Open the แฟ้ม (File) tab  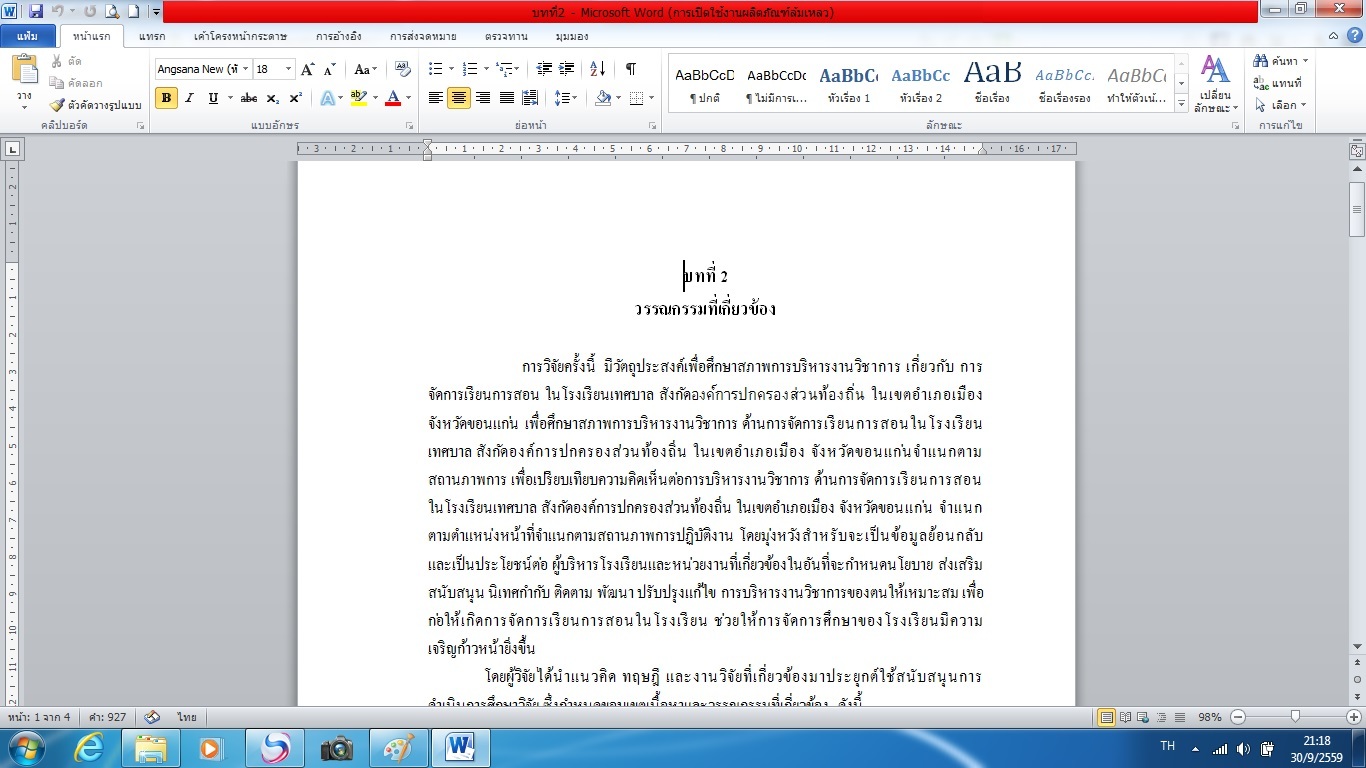pos(28,36)
